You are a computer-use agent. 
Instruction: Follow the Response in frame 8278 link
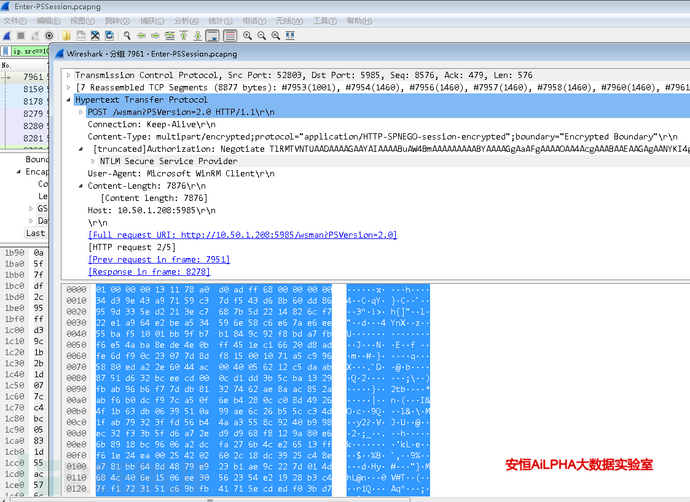pos(149,272)
